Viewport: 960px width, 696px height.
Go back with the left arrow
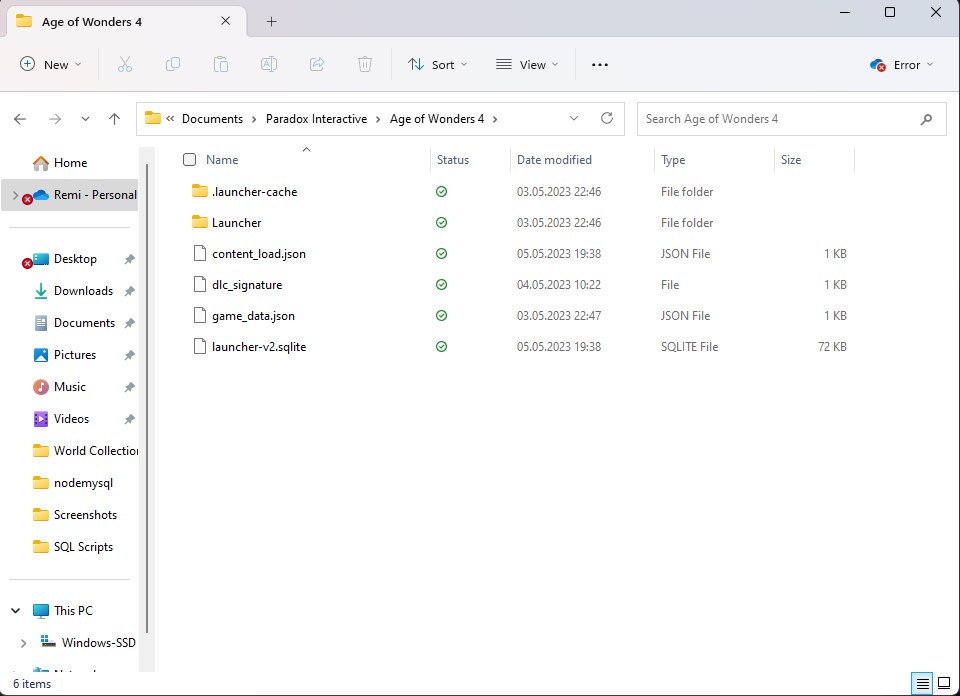click(x=20, y=119)
